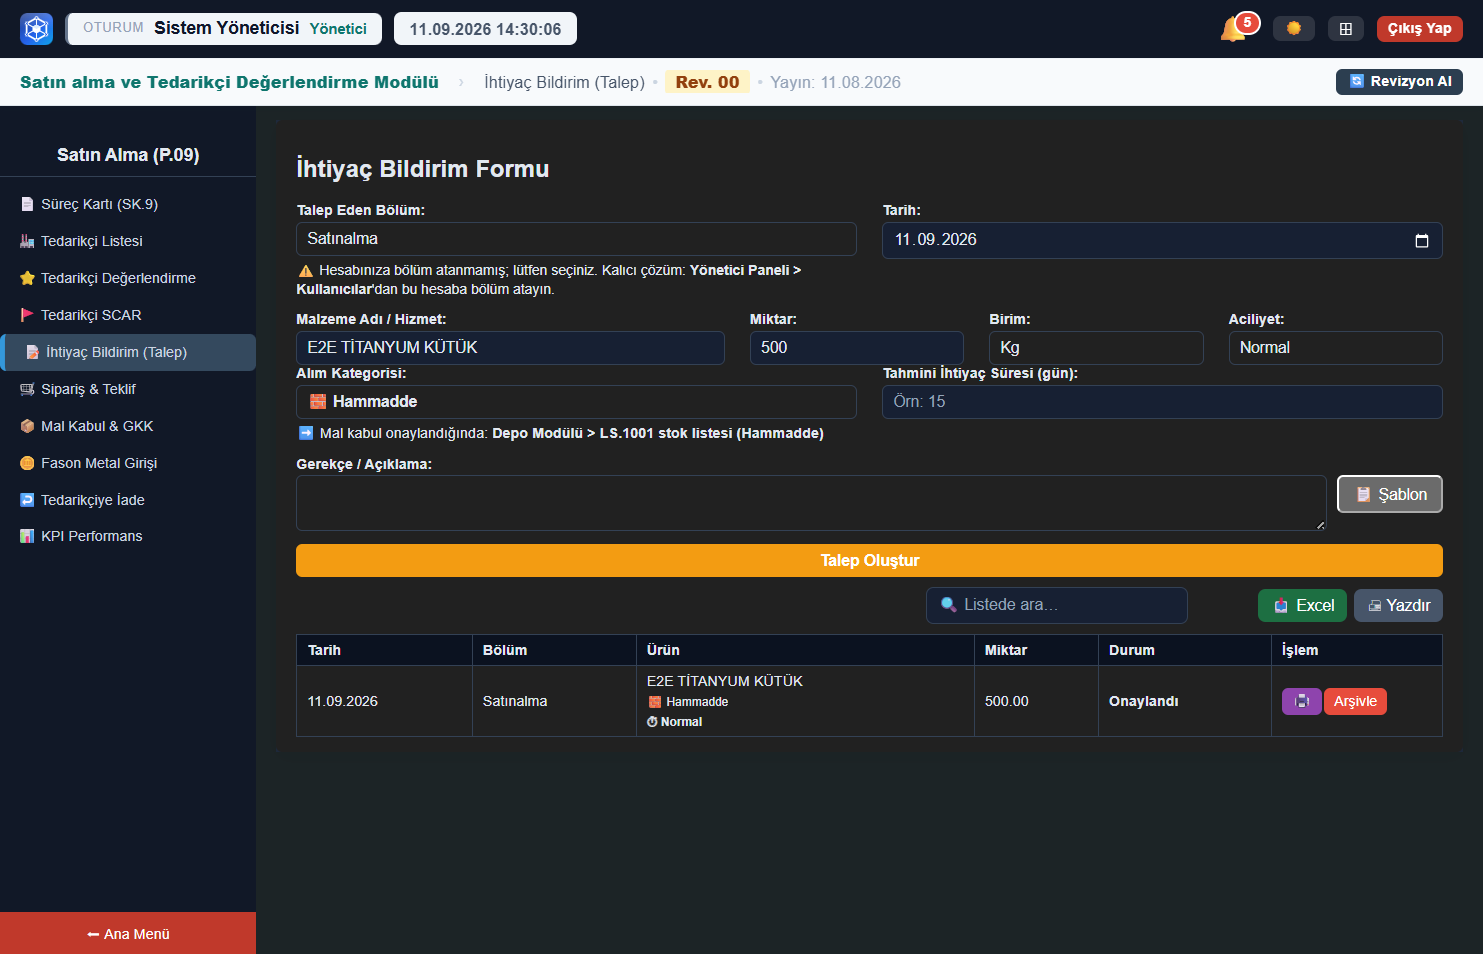1483x954 pixels.
Task: Open Fason Metal Girişi page
Action: click(x=128, y=463)
